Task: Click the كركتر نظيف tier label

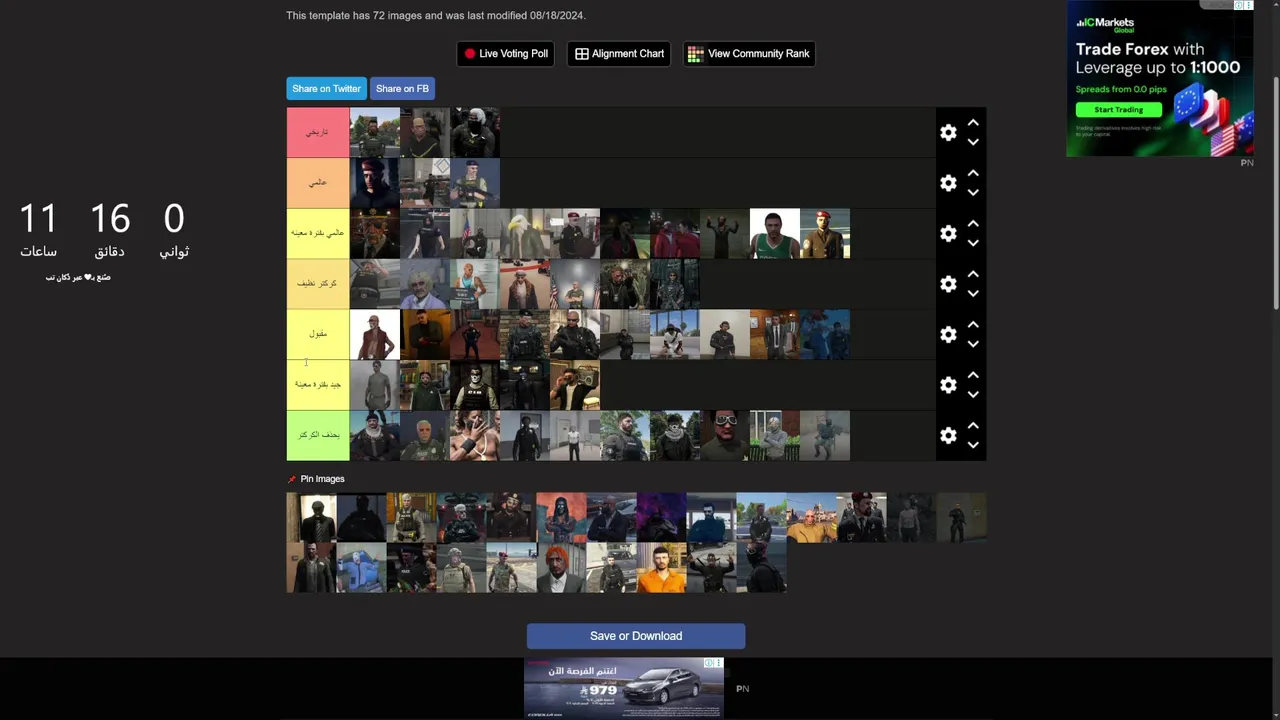Action: pos(318,284)
